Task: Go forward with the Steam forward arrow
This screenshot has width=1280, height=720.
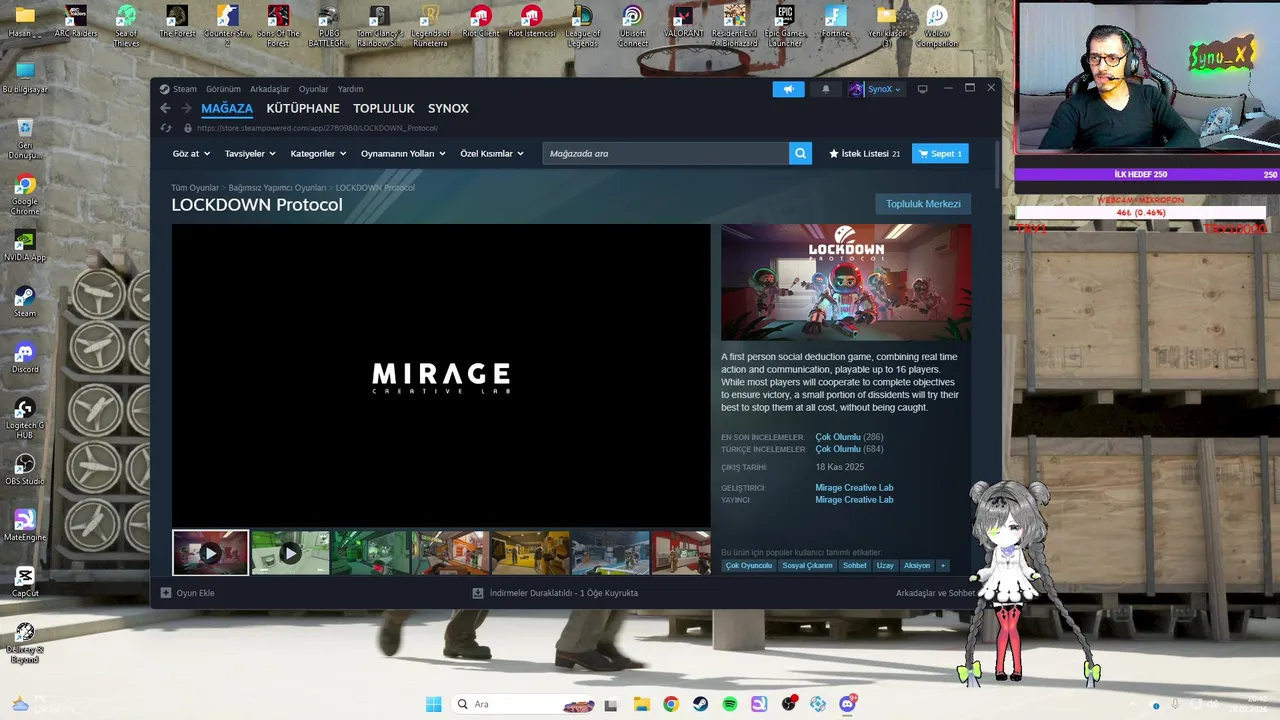Action: pos(187,108)
